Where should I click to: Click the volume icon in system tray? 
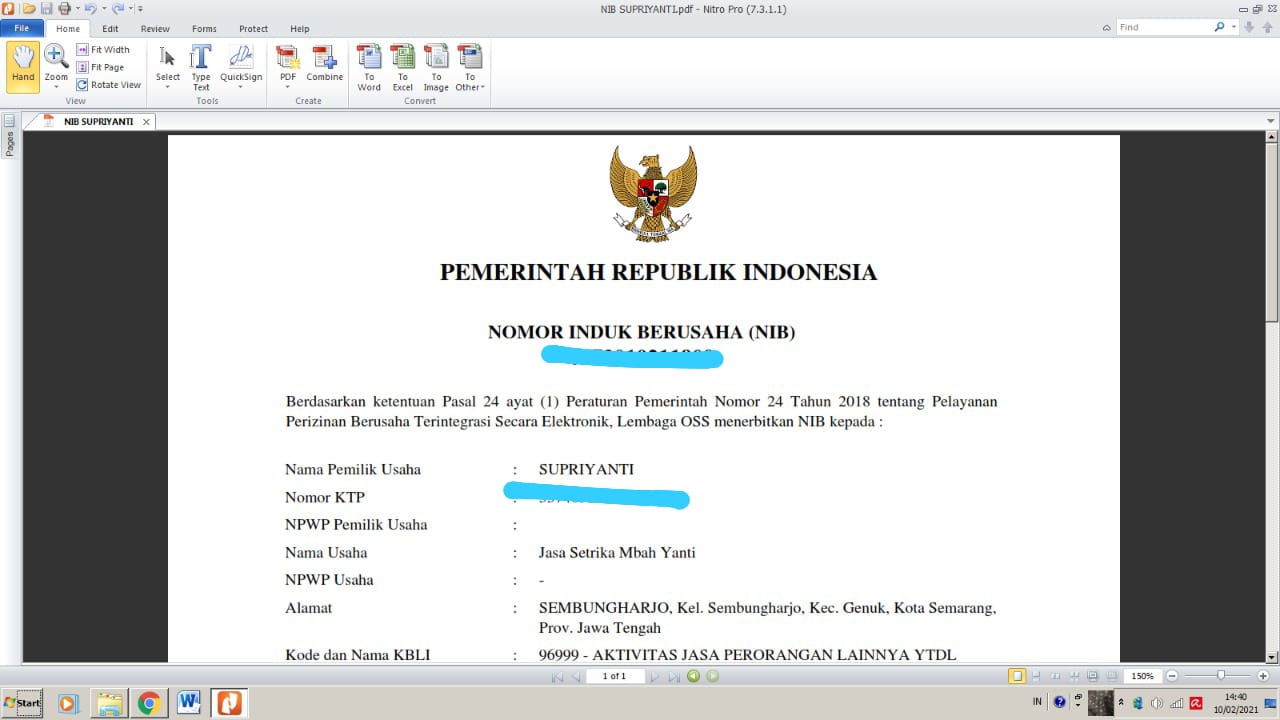[x=1156, y=703]
